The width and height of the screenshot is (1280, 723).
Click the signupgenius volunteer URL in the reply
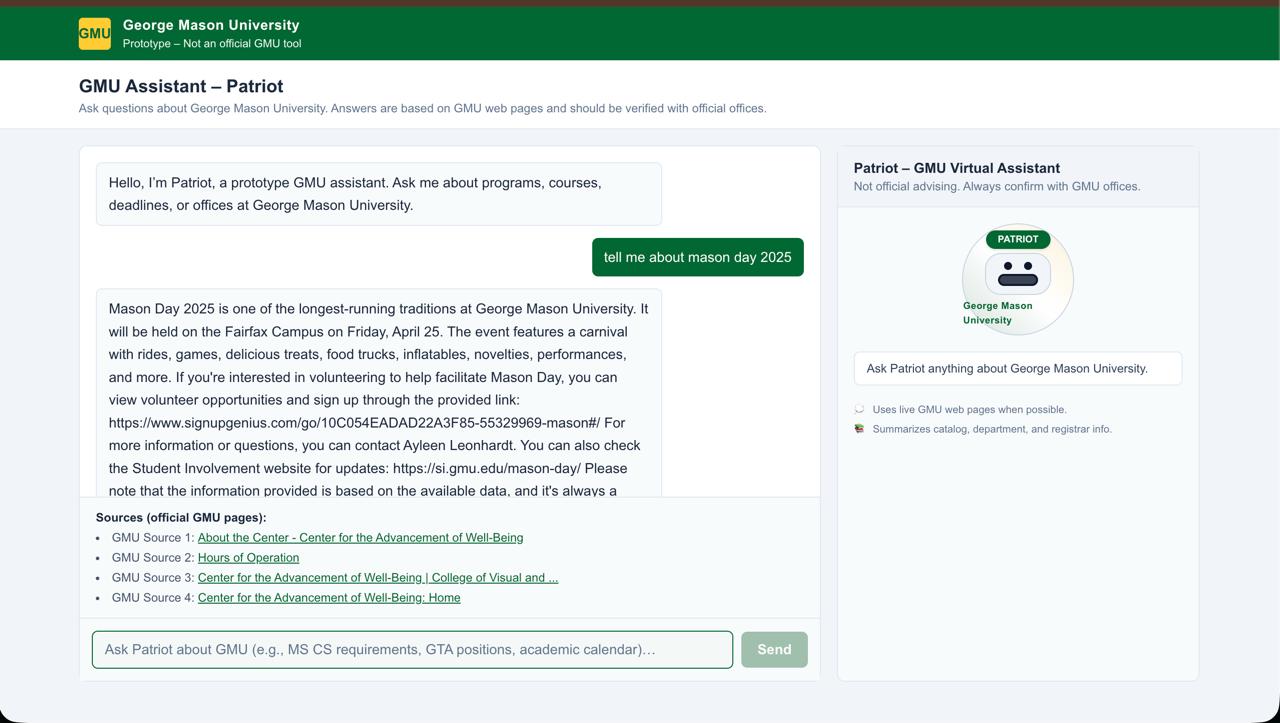point(354,423)
